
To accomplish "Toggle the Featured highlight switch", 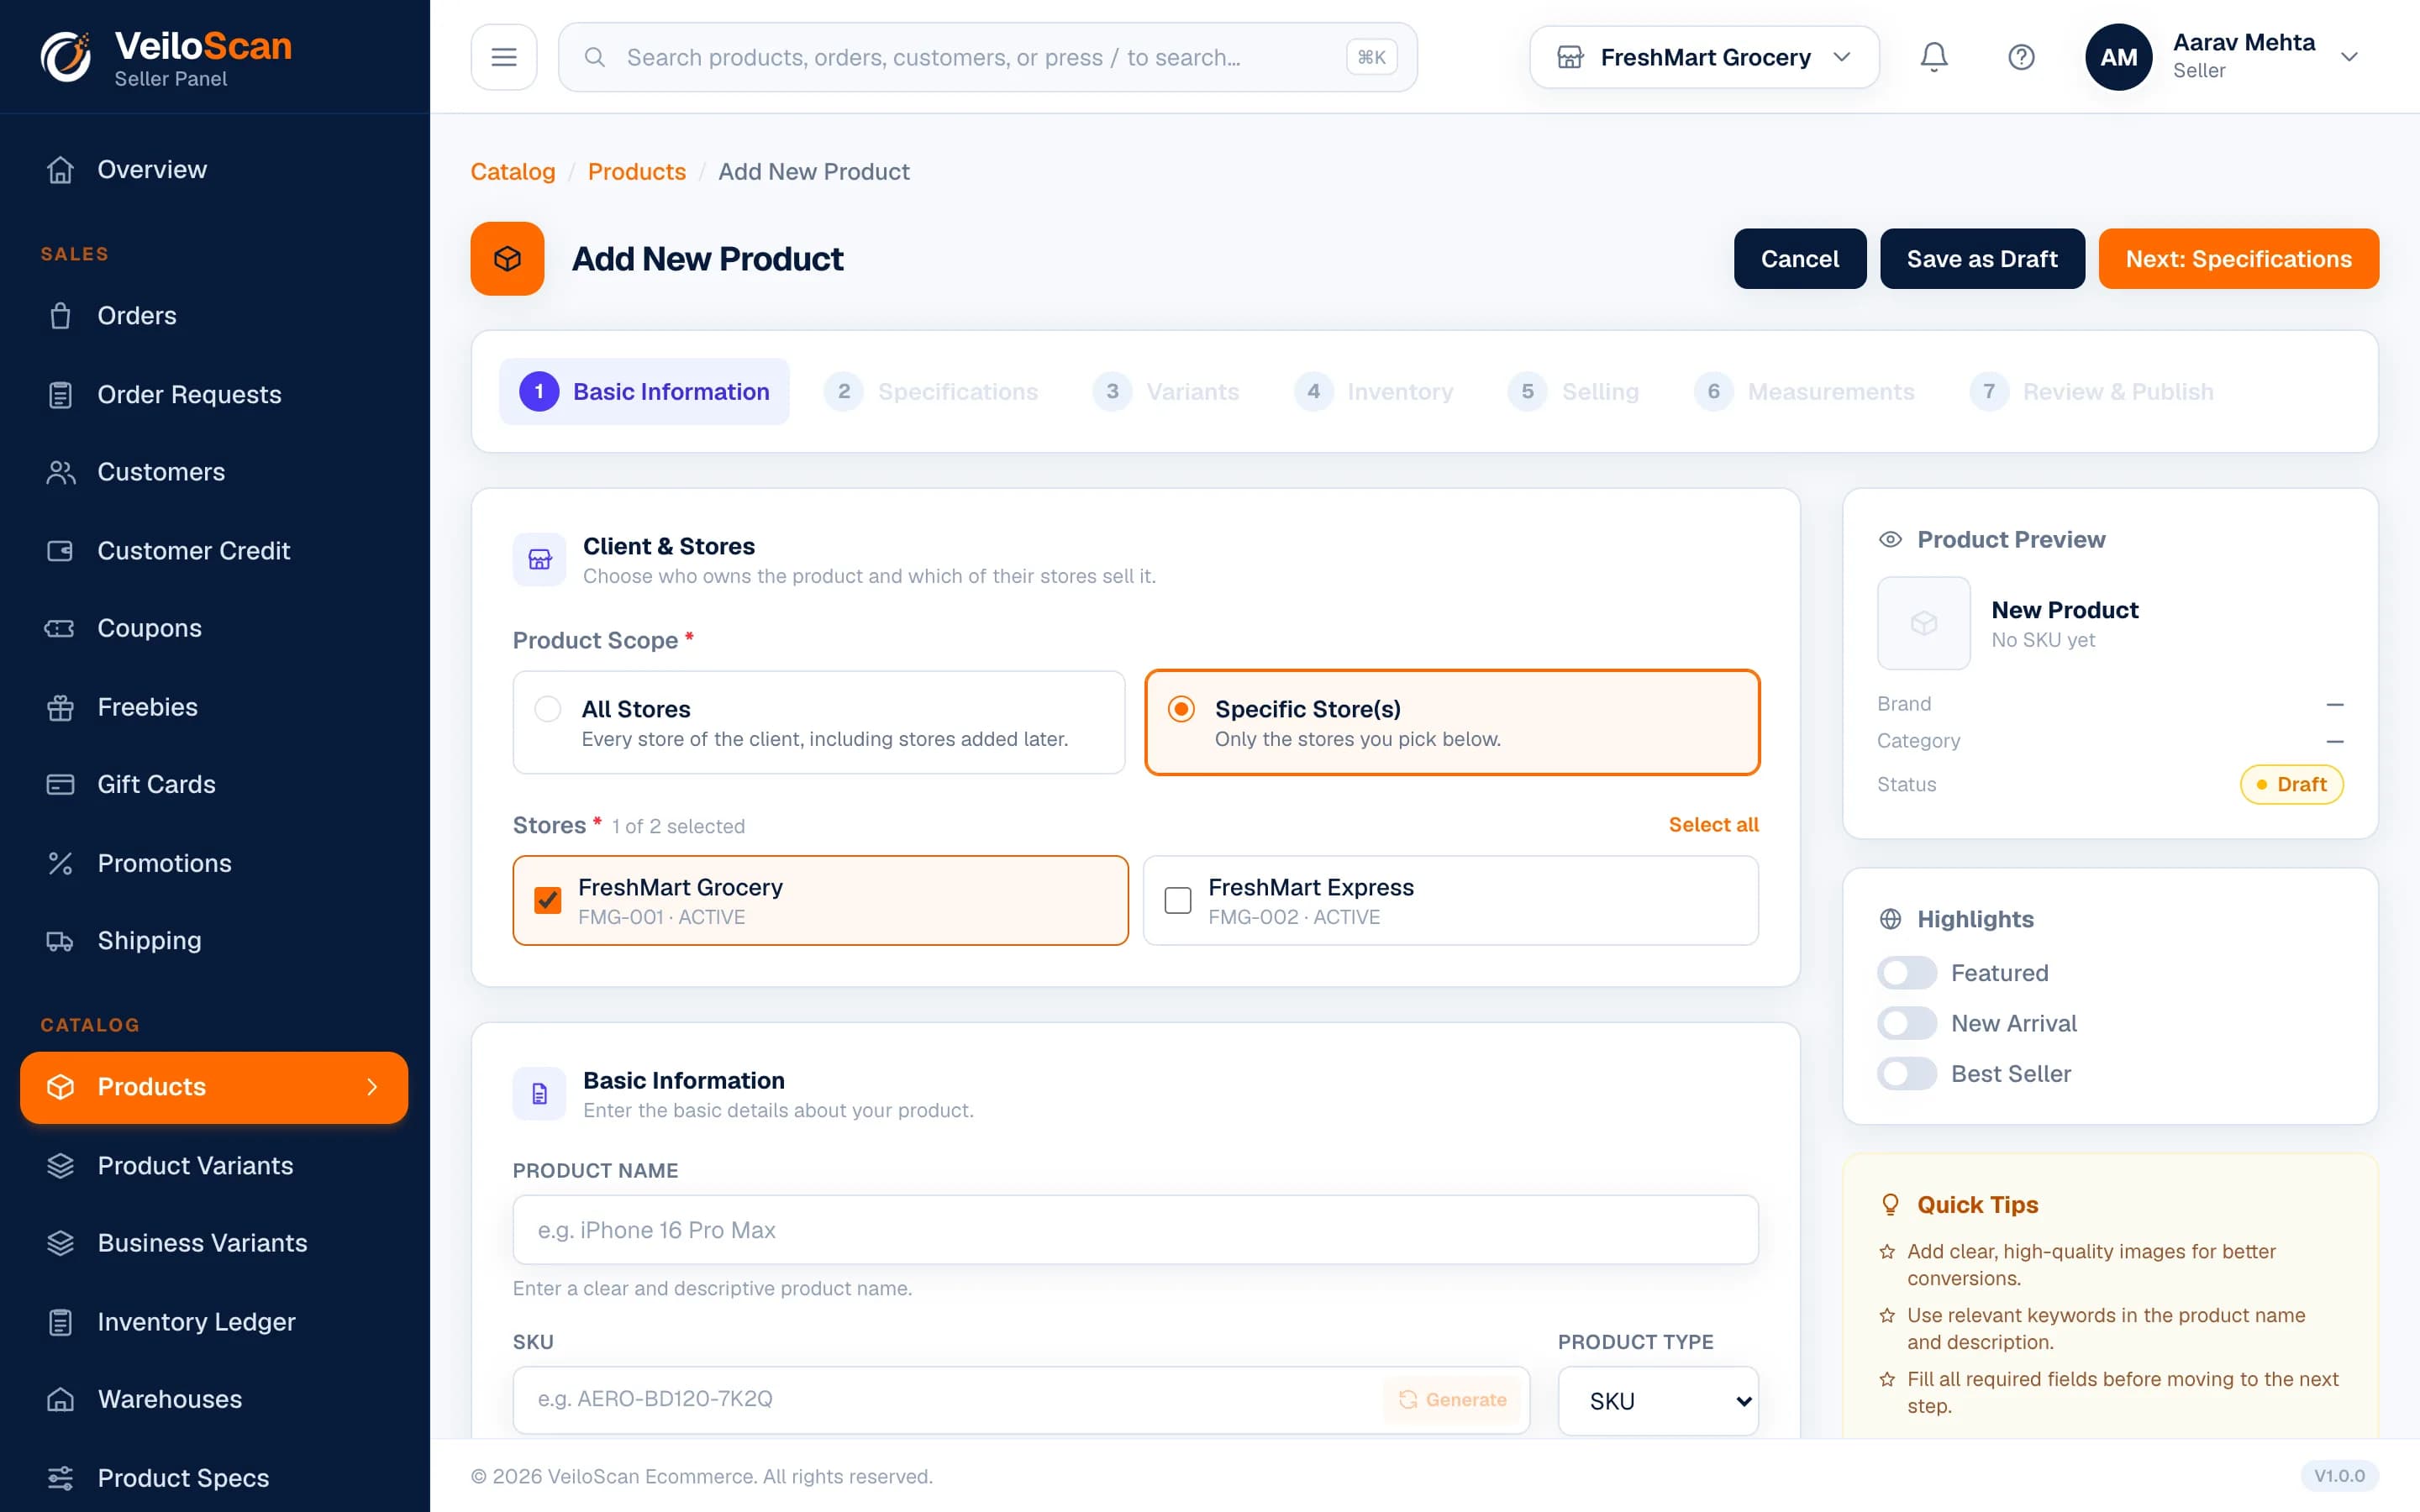I will point(1906,973).
